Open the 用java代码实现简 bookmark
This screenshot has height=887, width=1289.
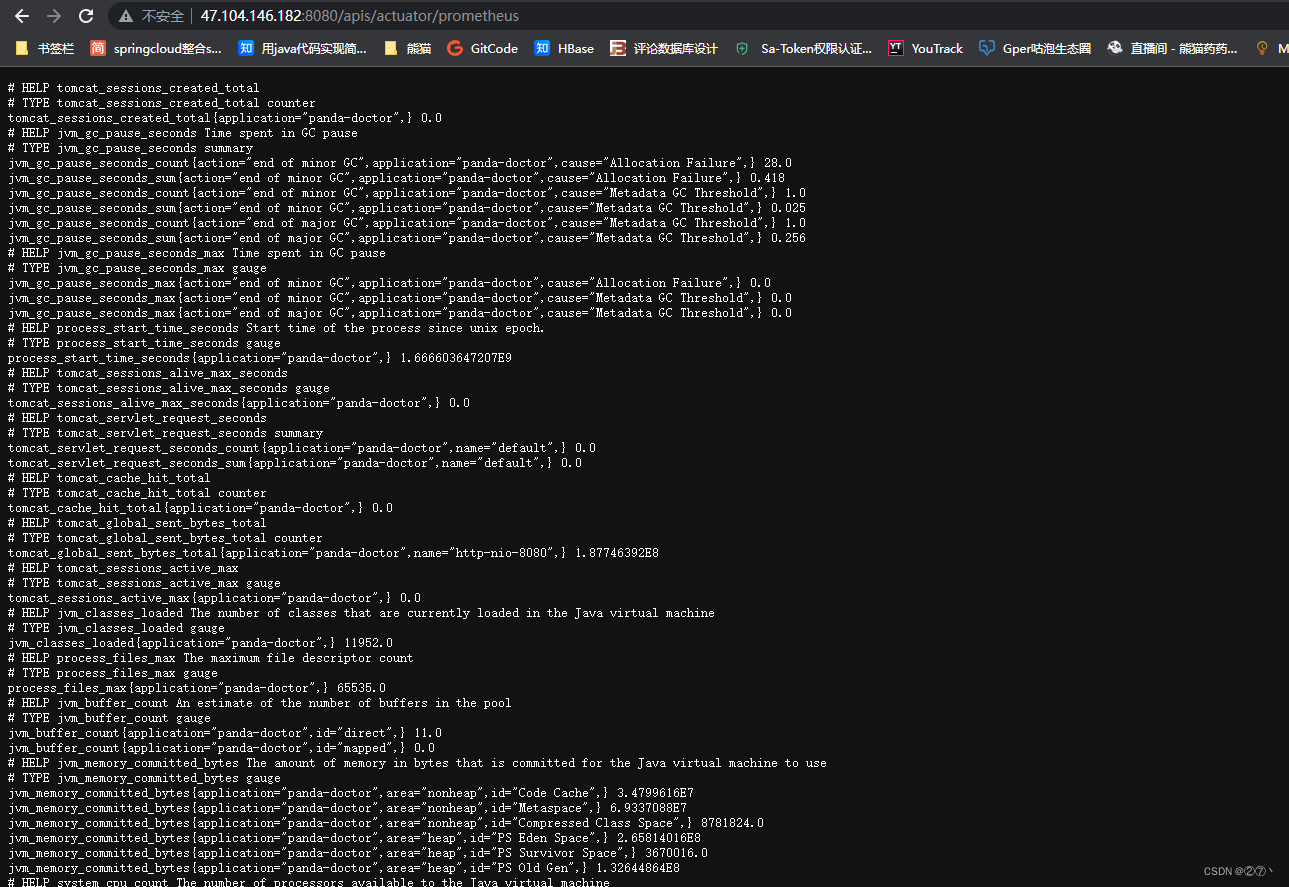pos(303,48)
